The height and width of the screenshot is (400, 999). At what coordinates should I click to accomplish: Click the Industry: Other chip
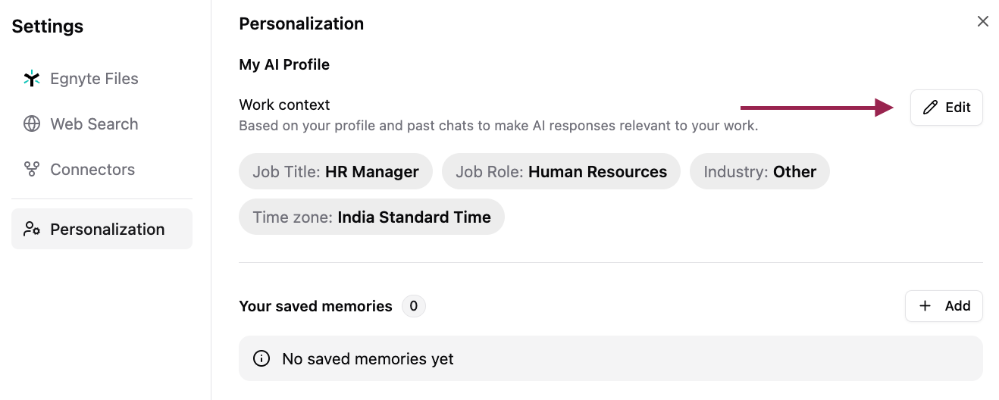point(759,171)
